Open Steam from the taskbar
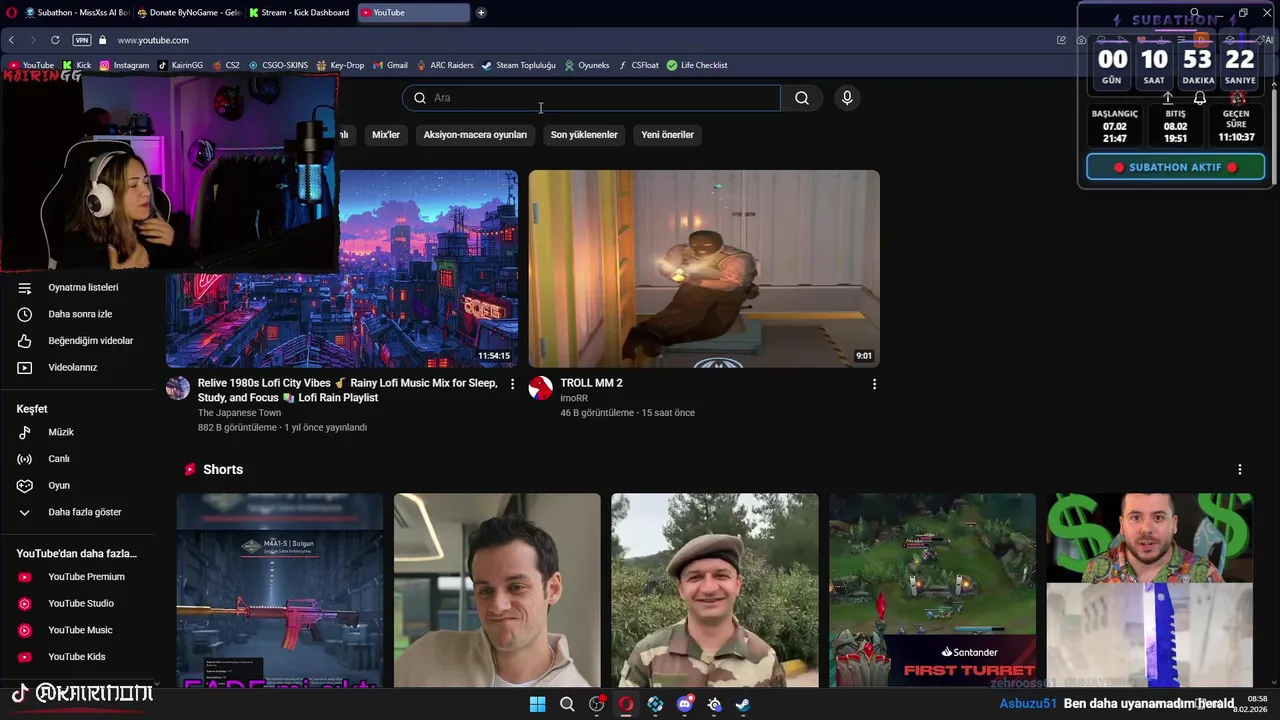Image resolution: width=1280 pixels, height=720 pixels. [743, 704]
